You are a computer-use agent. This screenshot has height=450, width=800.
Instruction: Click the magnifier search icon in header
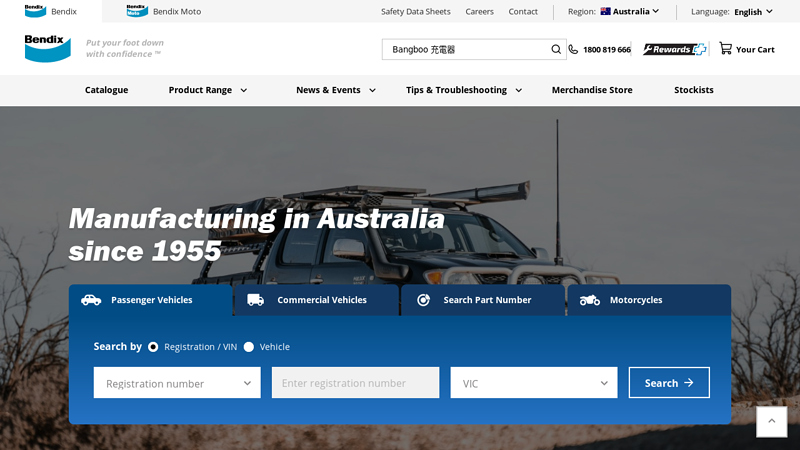coord(556,49)
